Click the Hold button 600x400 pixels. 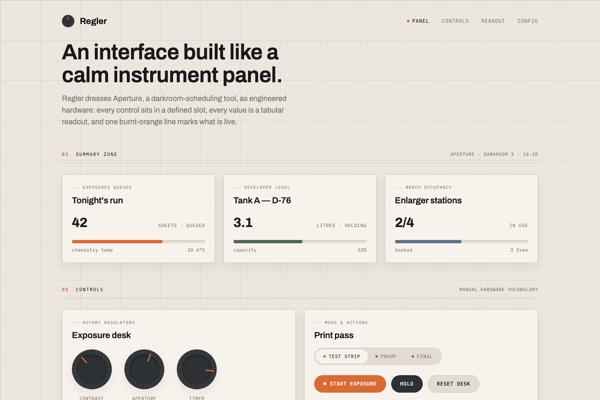tap(407, 384)
